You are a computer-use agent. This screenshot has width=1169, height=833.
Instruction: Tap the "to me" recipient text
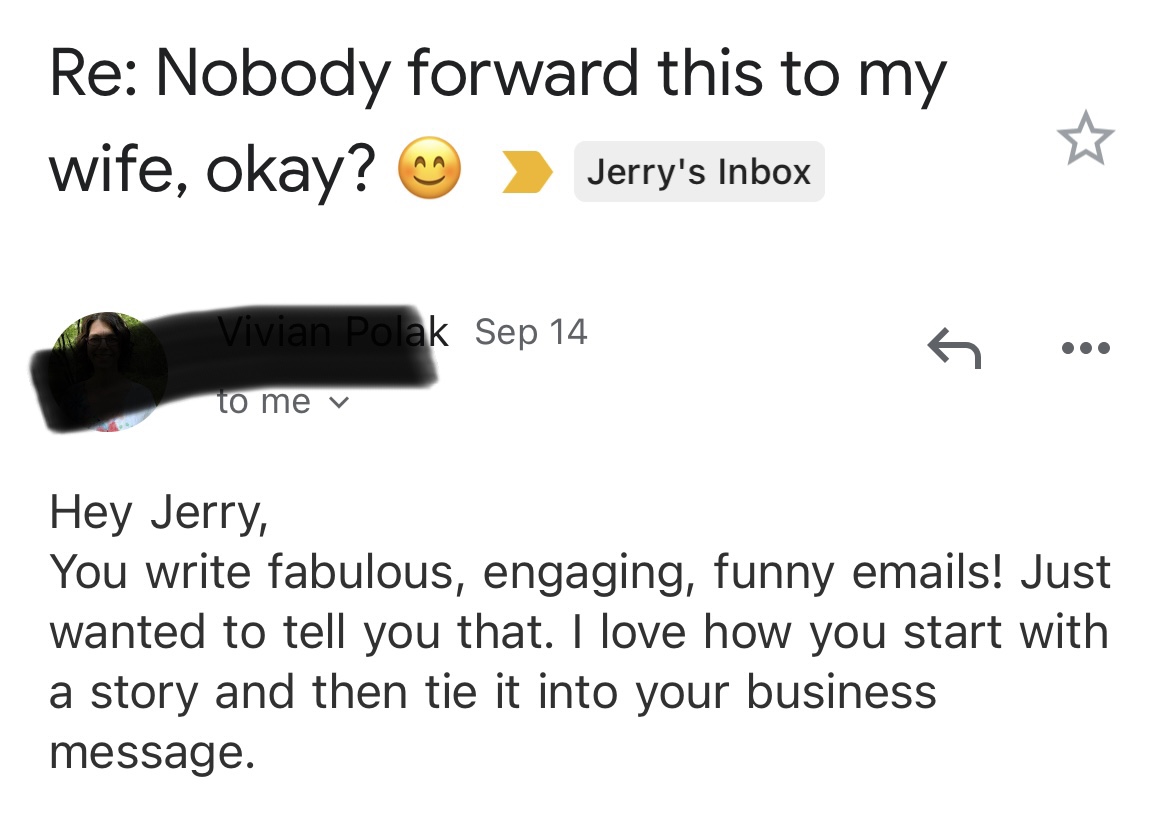click(263, 402)
